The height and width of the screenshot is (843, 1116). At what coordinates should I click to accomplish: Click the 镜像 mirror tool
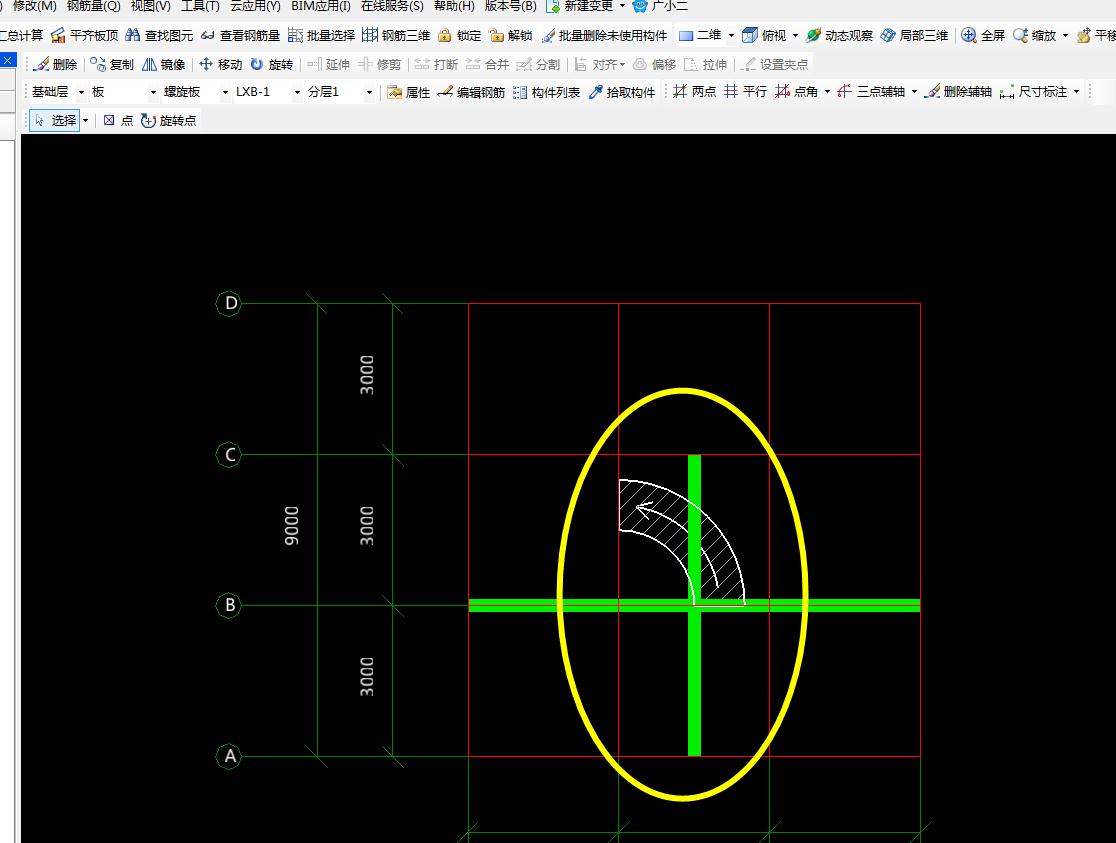coord(164,64)
